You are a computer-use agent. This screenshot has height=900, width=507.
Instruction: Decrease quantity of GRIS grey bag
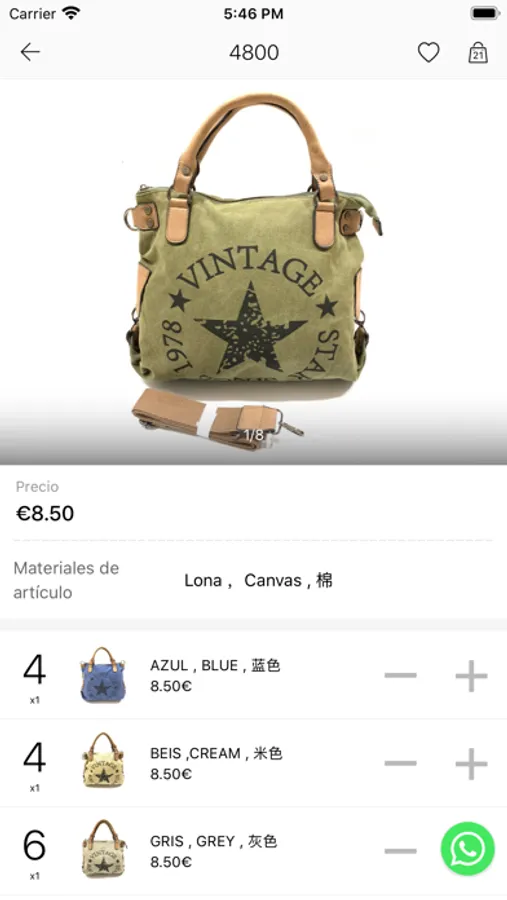click(x=401, y=851)
